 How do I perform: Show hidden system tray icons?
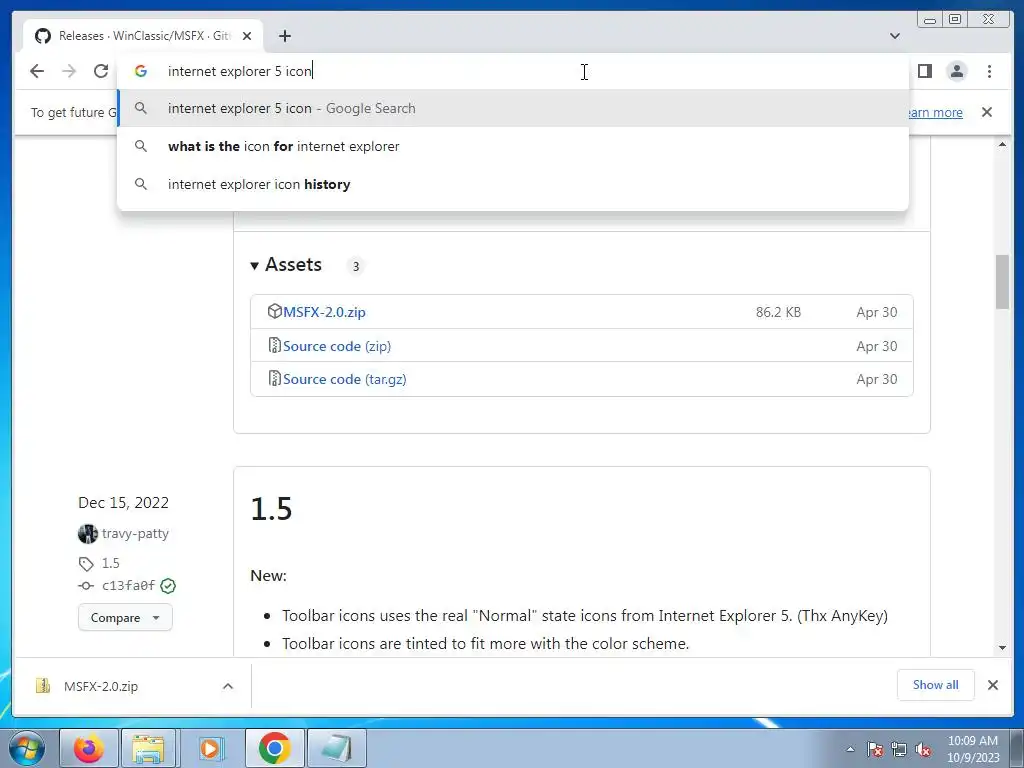click(850, 749)
